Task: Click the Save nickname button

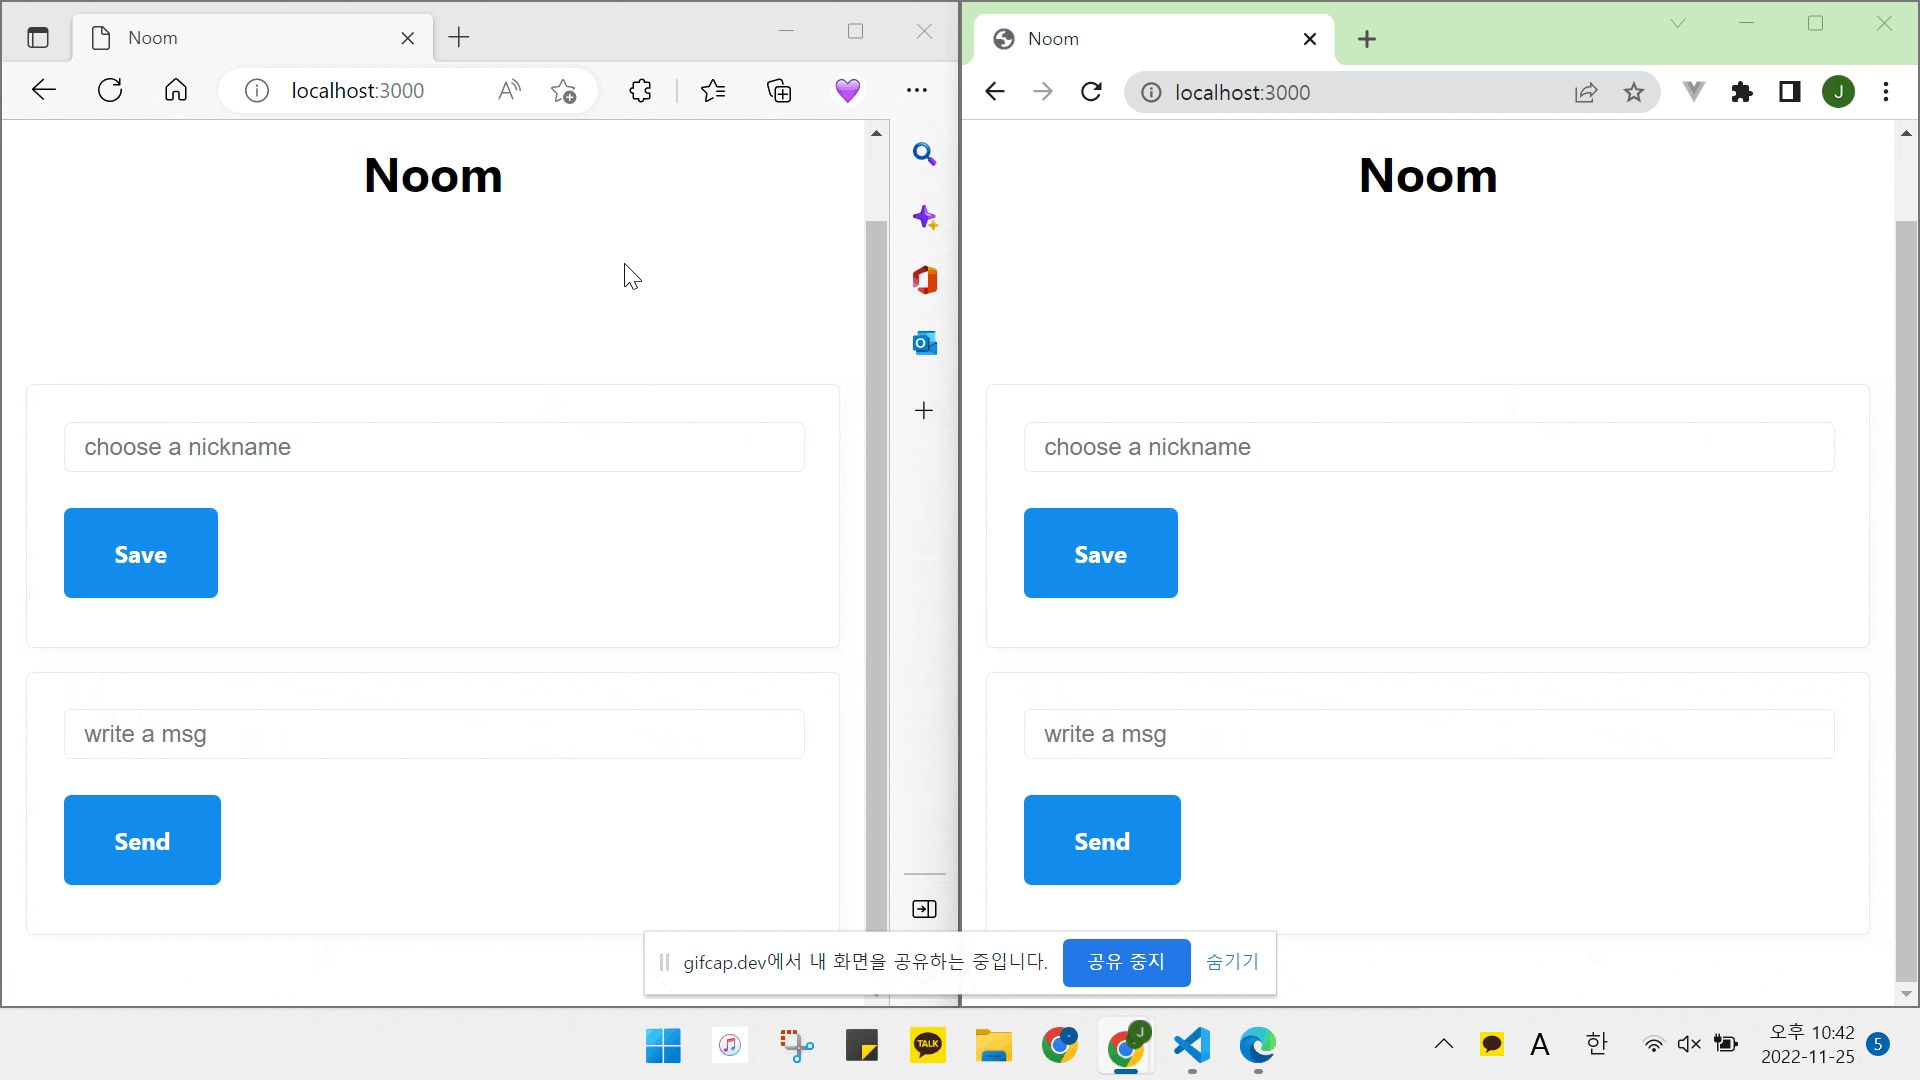Action: (140, 553)
